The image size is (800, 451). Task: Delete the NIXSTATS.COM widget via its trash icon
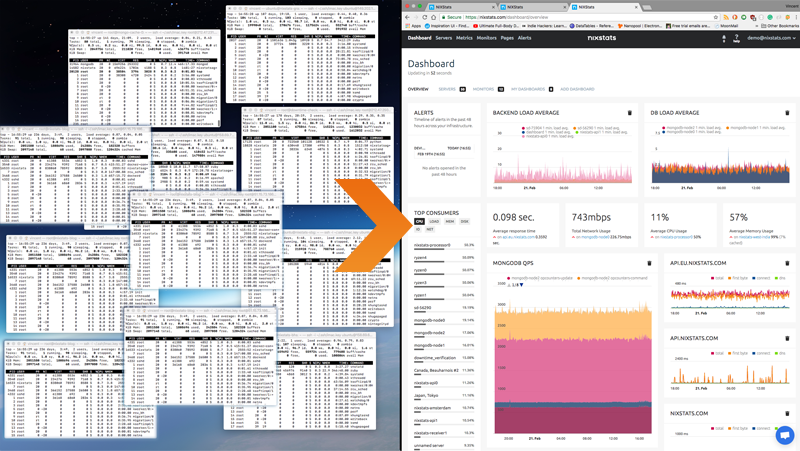click(x=787, y=413)
